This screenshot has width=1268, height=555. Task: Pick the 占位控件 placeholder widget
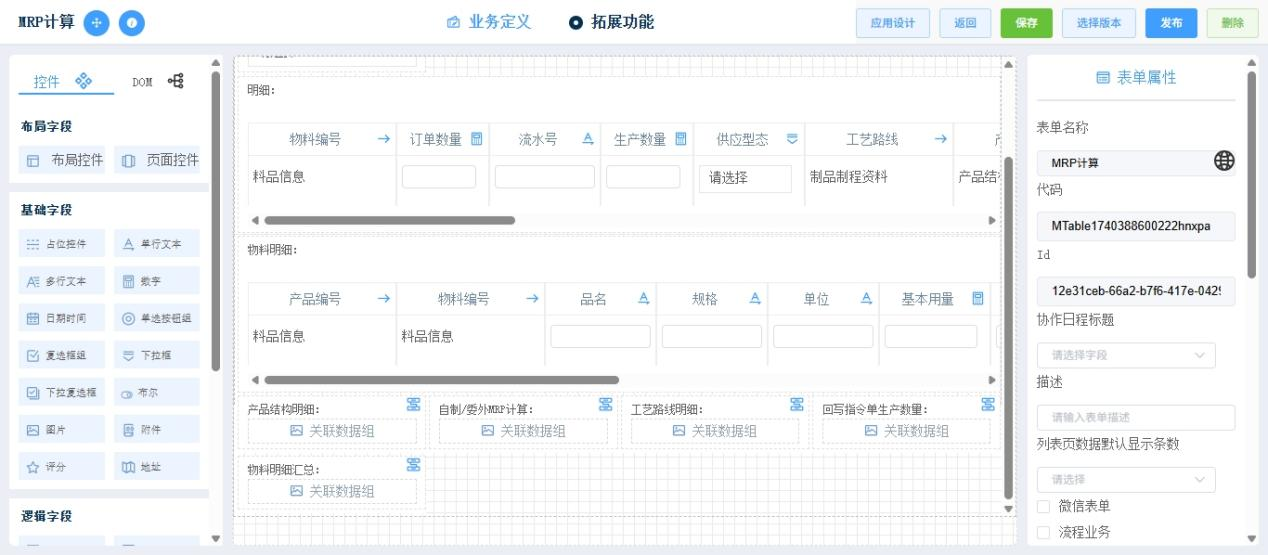click(64, 243)
